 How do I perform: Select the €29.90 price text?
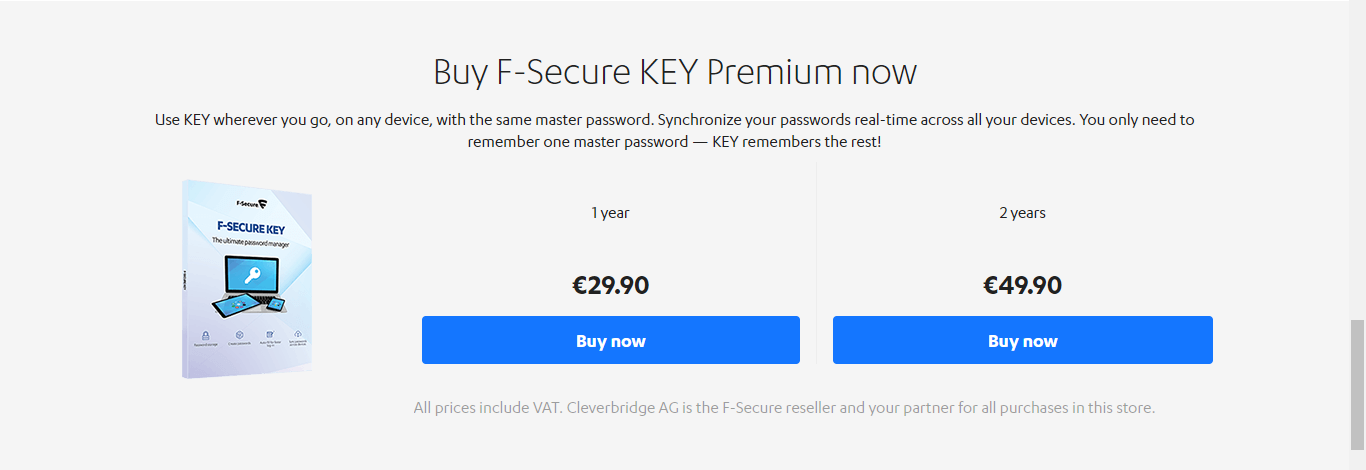click(x=611, y=286)
